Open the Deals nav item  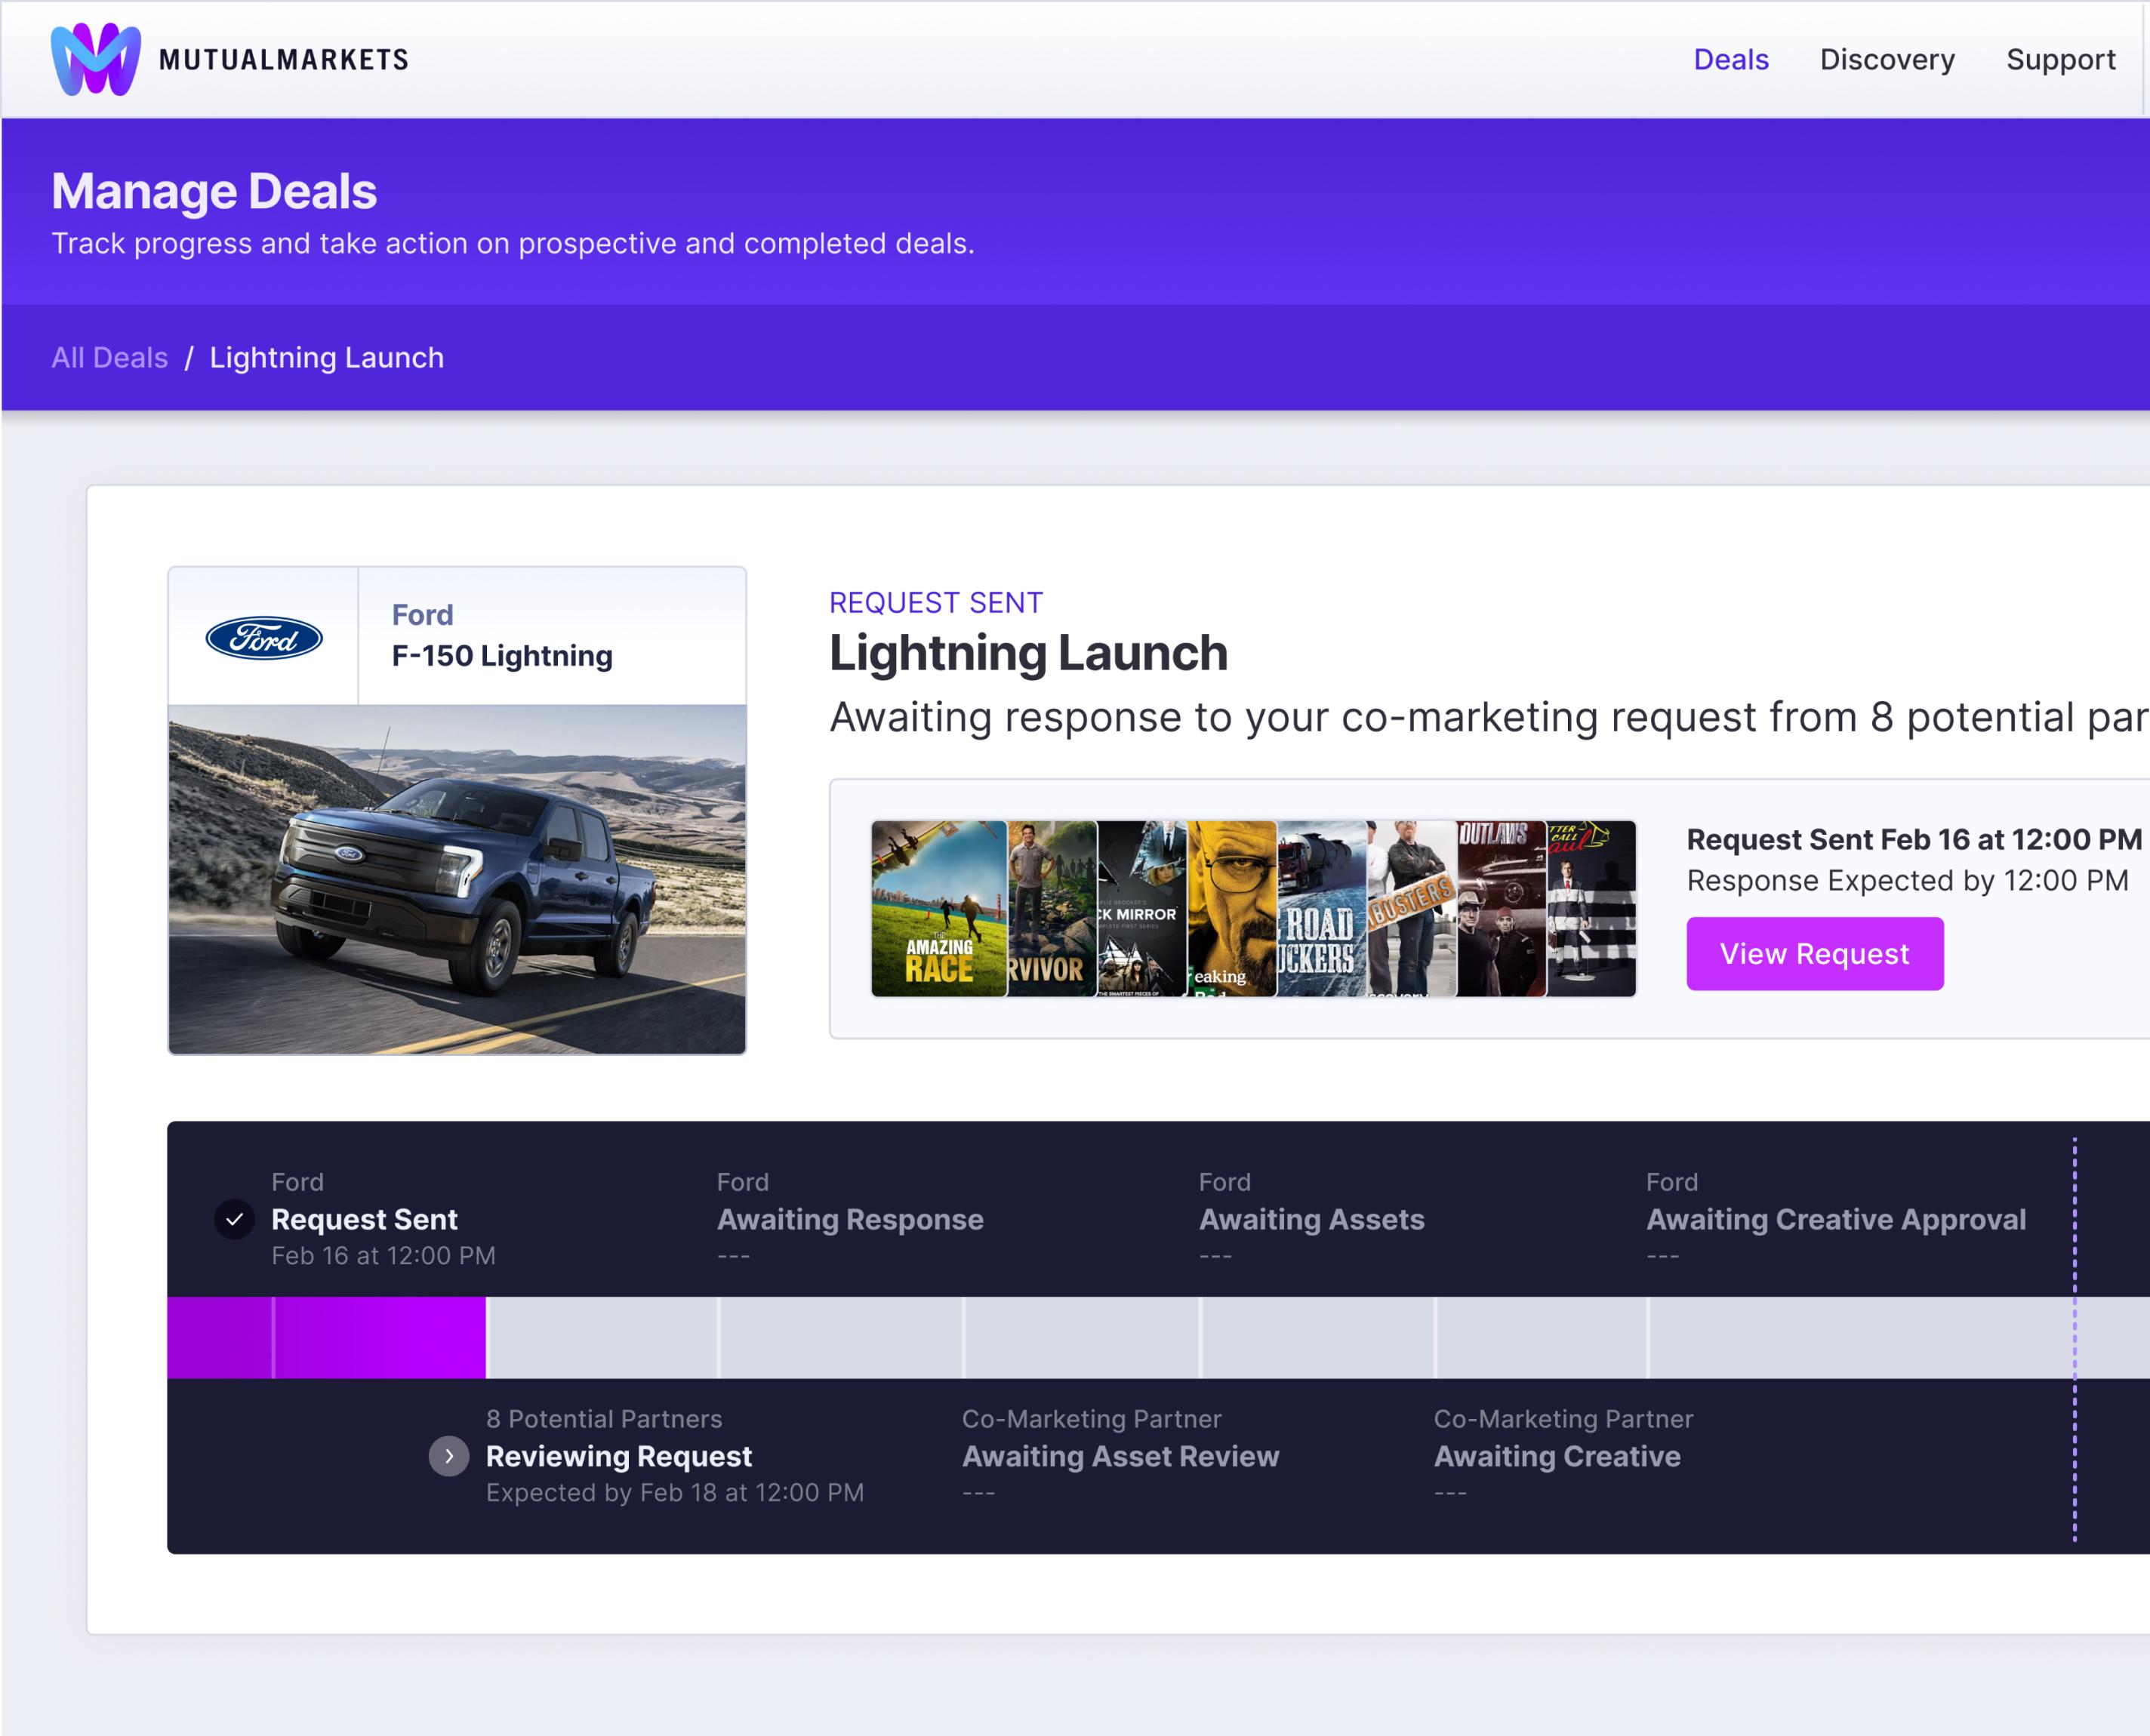(1731, 60)
